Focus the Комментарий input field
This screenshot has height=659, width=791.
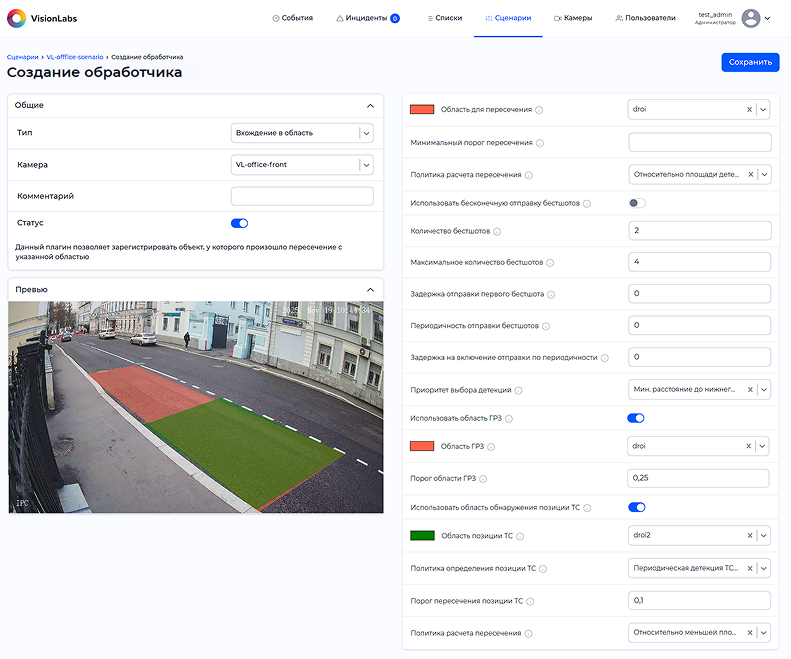[x=302, y=196]
